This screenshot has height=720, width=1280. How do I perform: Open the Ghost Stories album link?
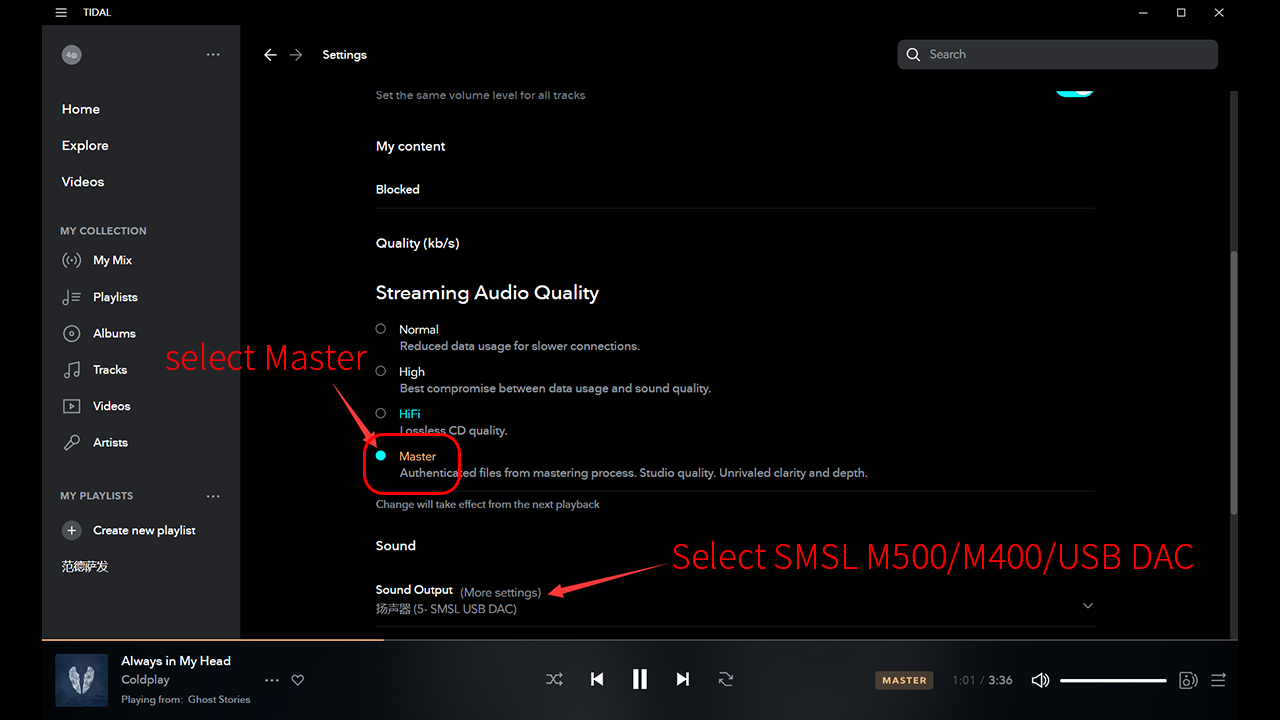click(219, 700)
